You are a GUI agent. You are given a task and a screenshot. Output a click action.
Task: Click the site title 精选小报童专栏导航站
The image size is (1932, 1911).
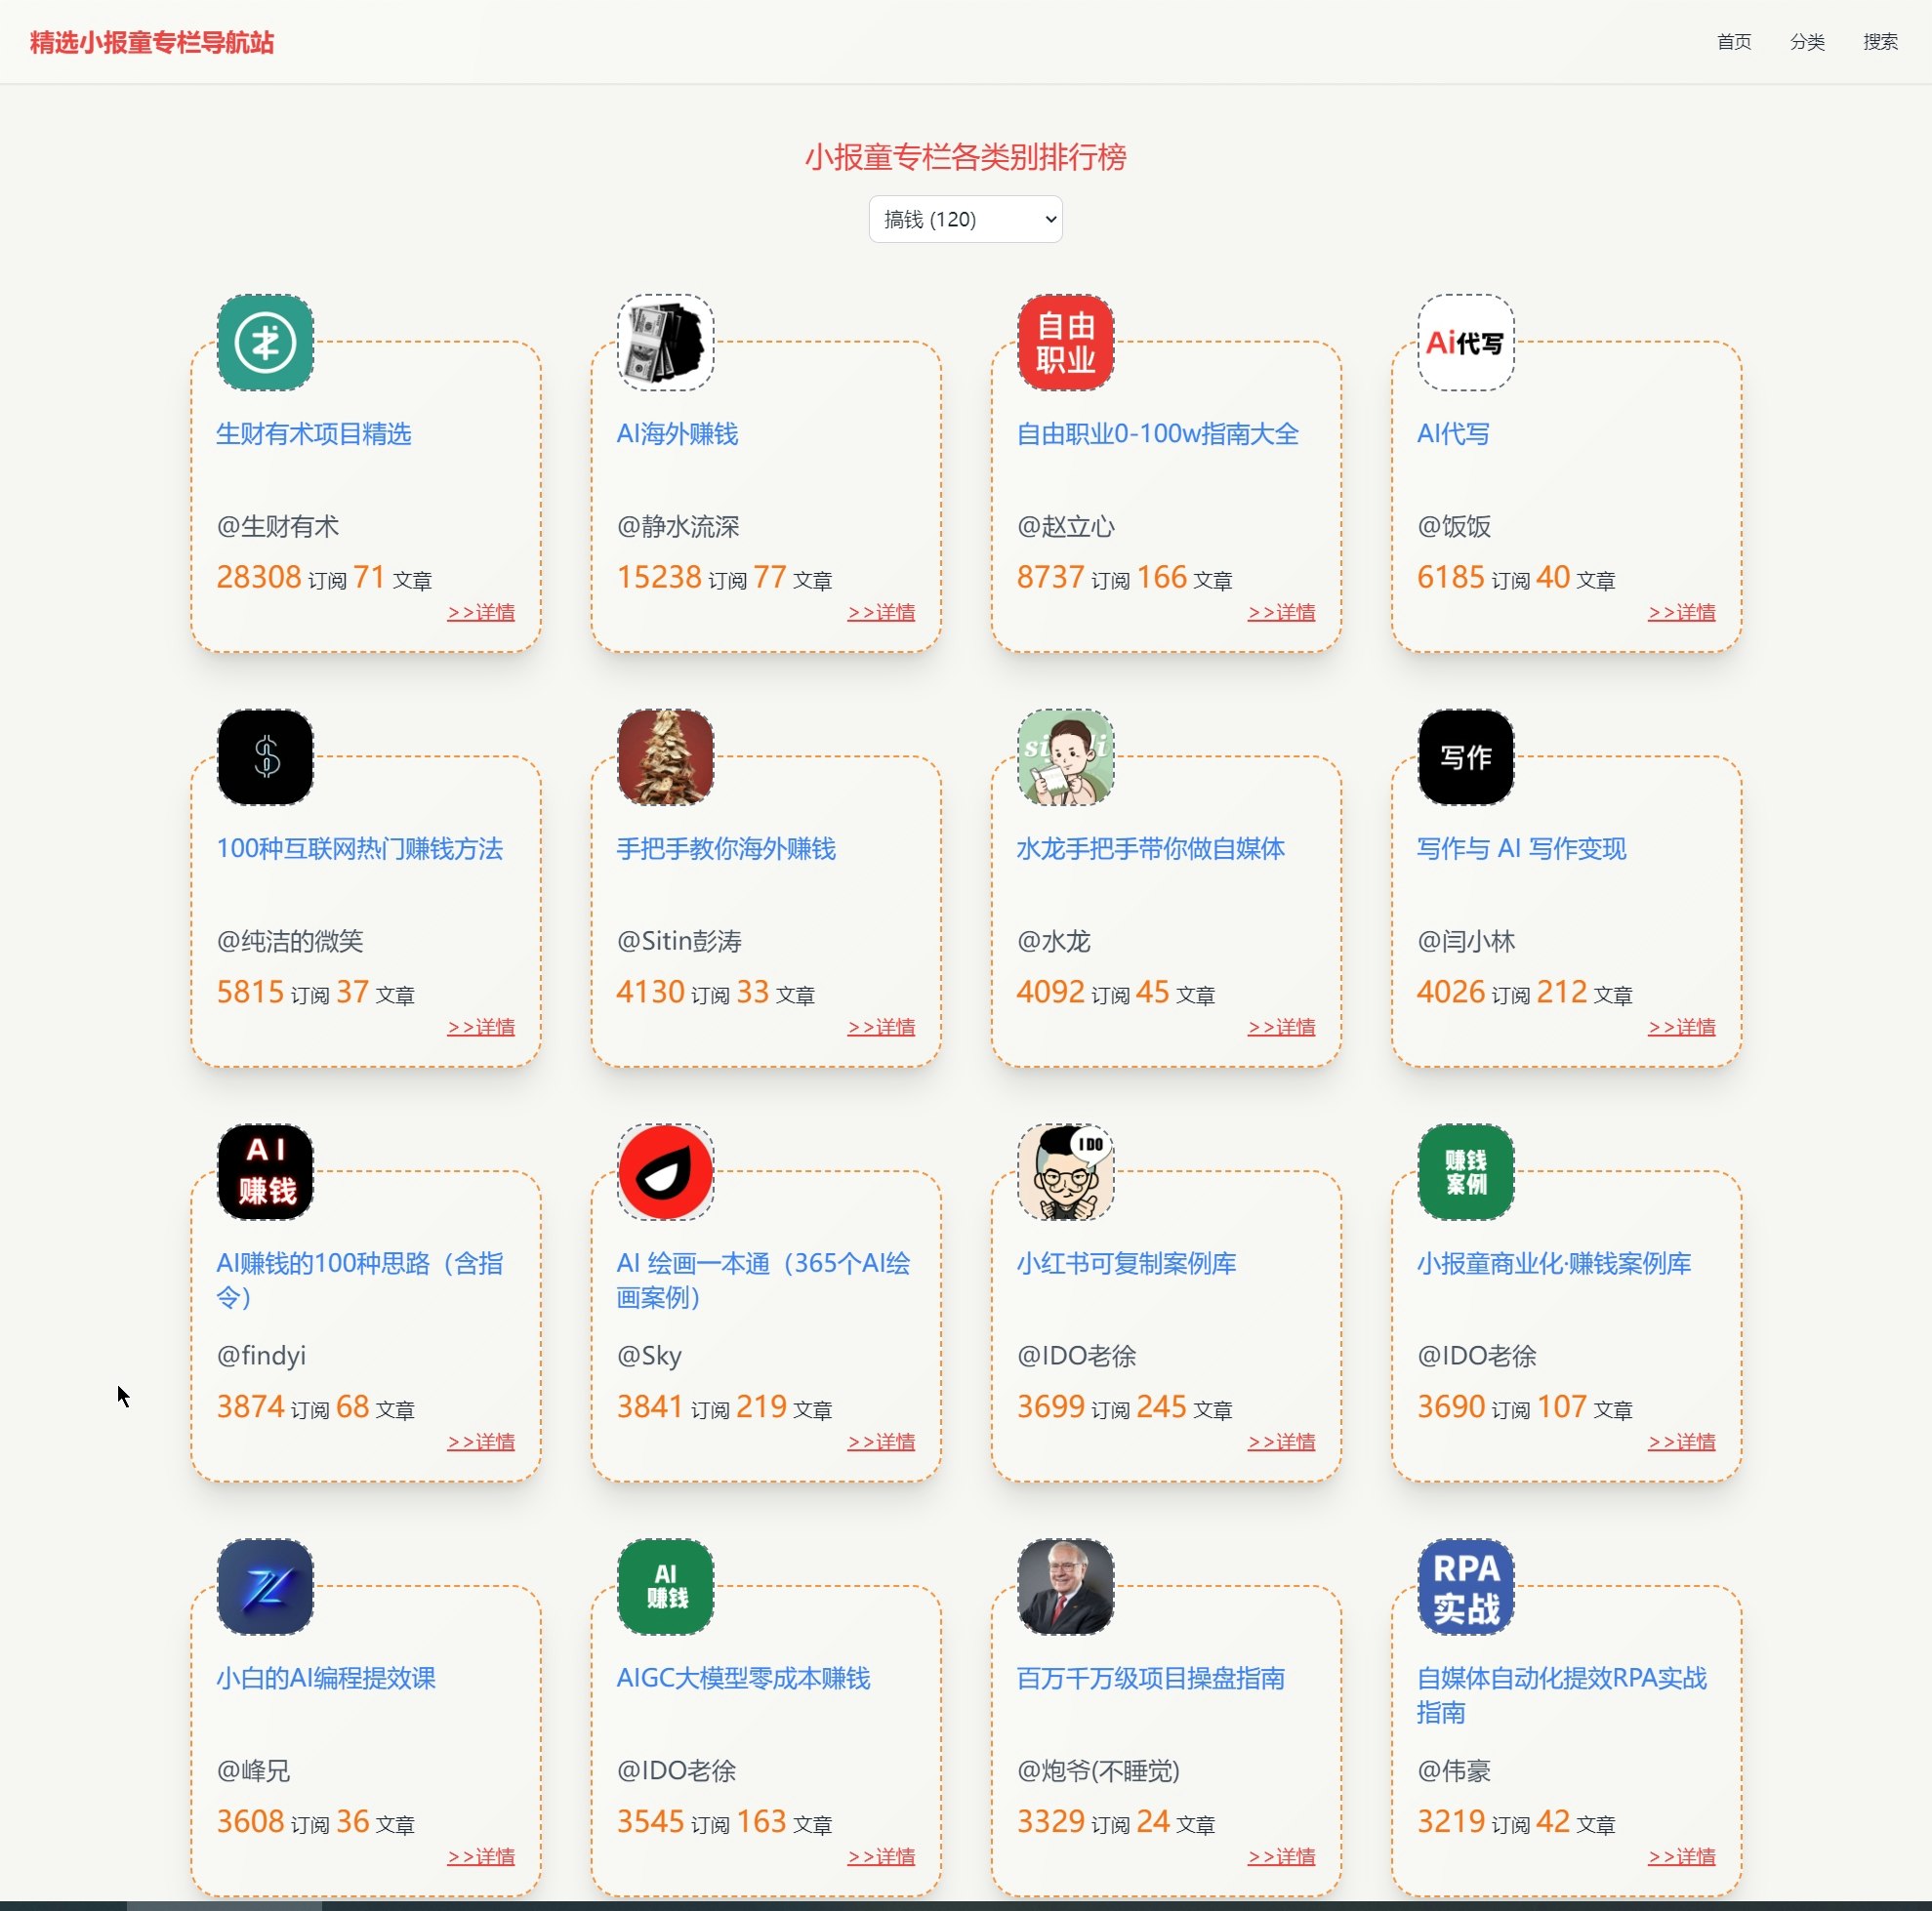click(x=152, y=42)
